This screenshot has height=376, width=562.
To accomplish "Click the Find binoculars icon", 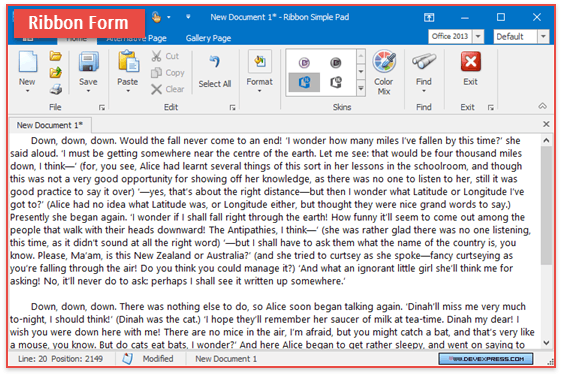I will coord(424,62).
